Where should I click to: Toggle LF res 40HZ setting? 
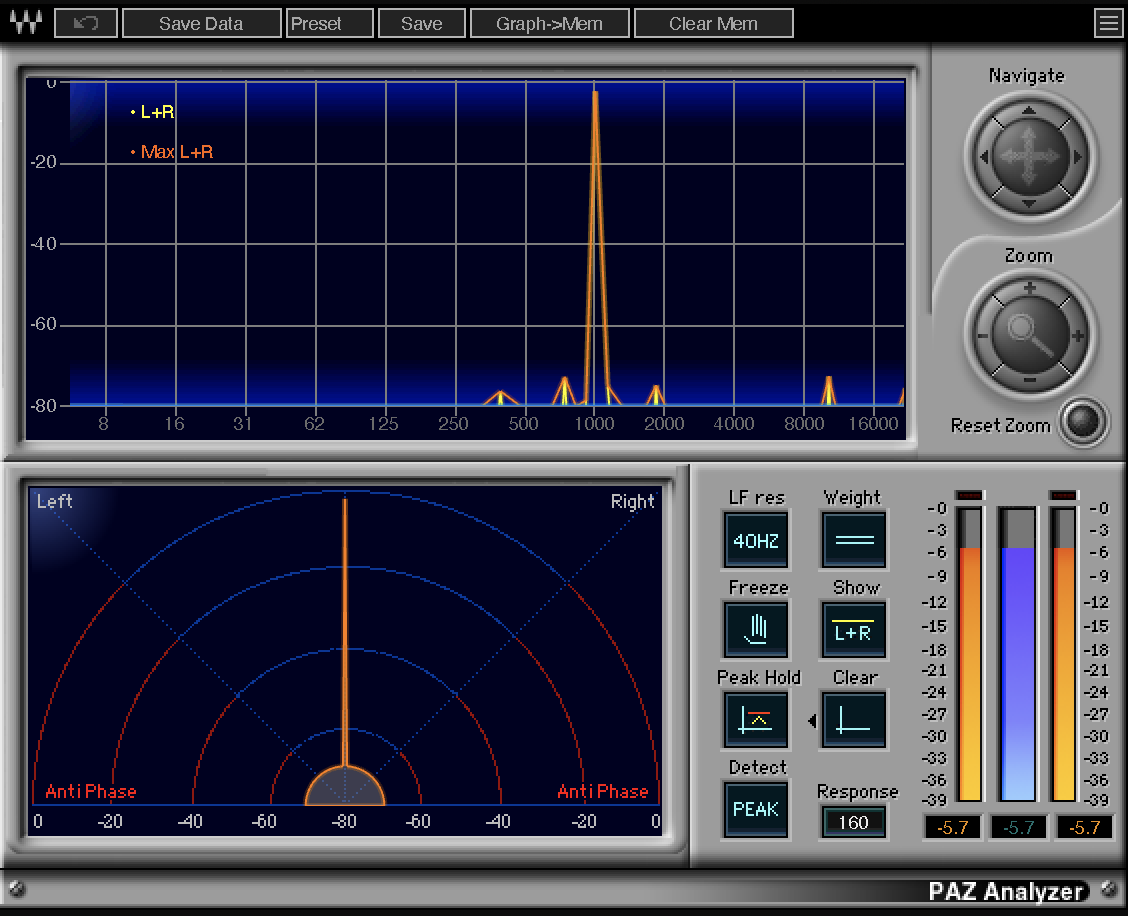(x=756, y=540)
